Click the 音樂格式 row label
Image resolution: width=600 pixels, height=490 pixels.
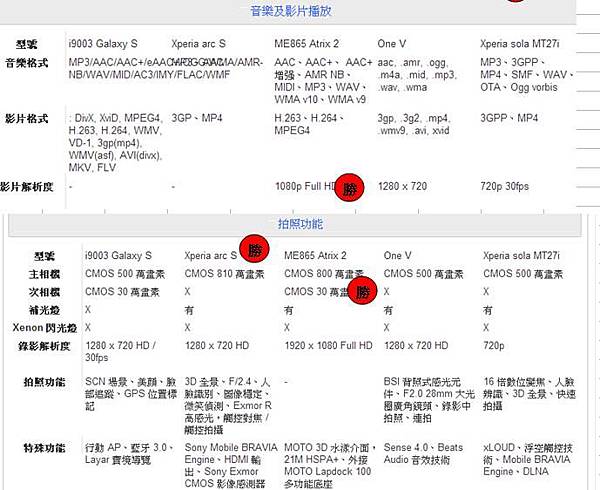26,63
